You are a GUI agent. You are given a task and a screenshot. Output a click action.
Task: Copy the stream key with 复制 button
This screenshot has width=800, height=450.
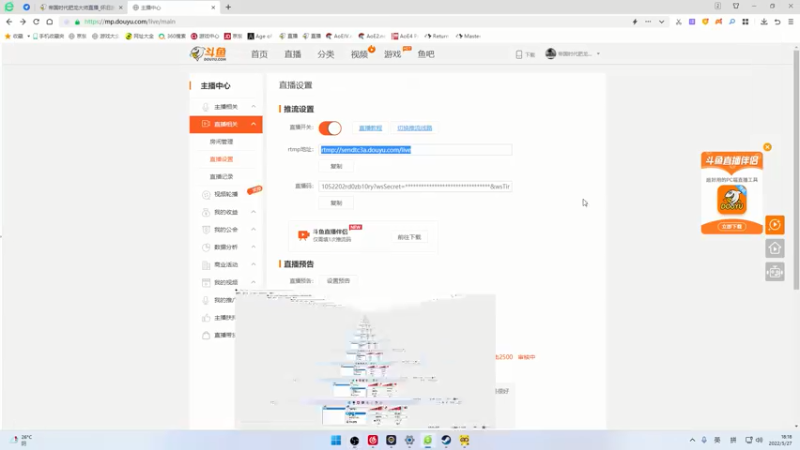tap(336, 203)
